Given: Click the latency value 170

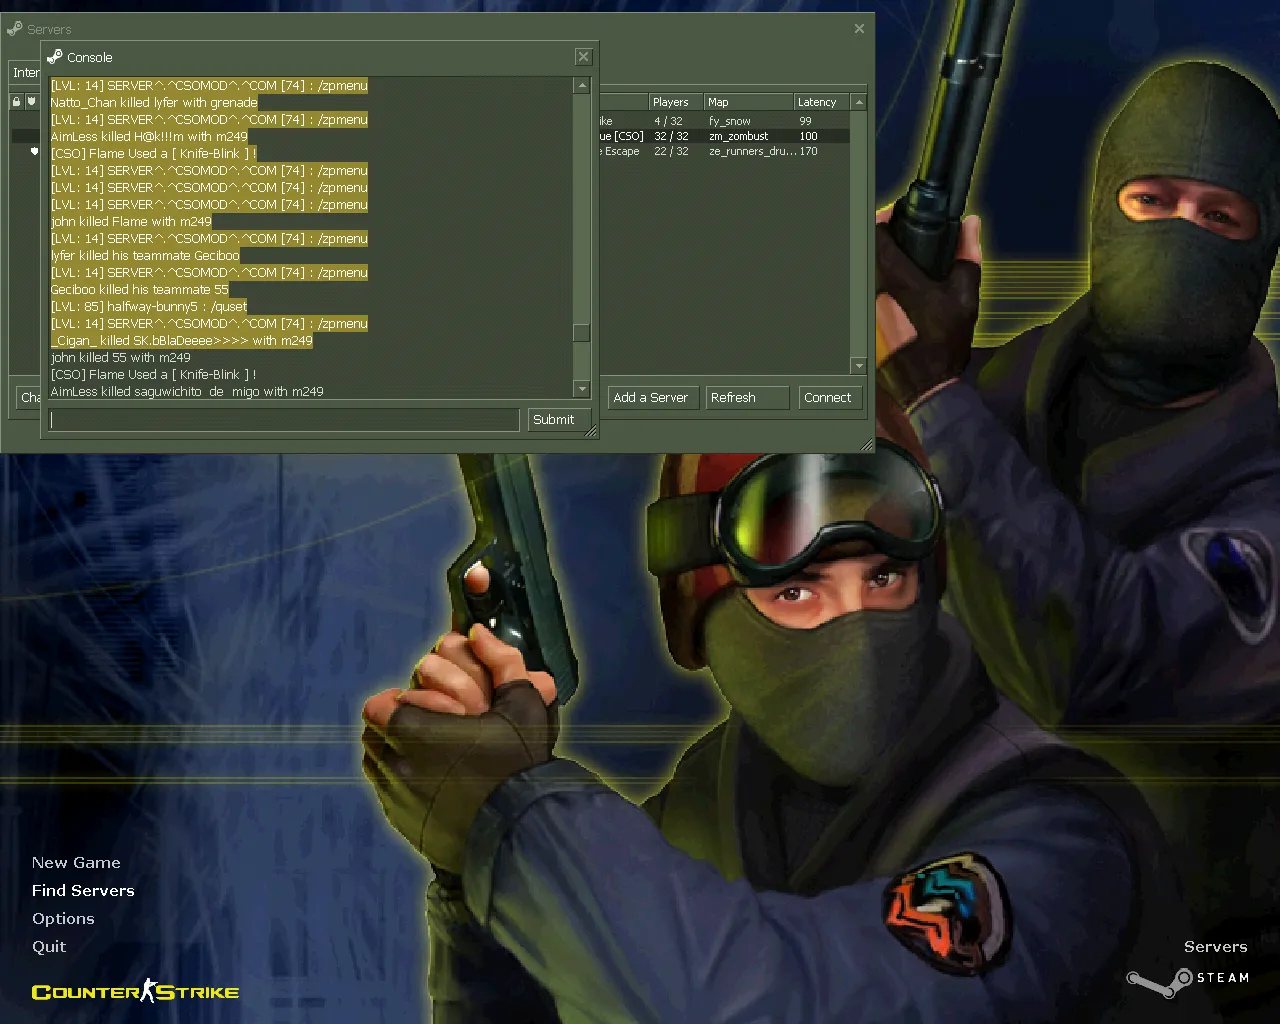Looking at the screenshot, I should coord(808,151).
